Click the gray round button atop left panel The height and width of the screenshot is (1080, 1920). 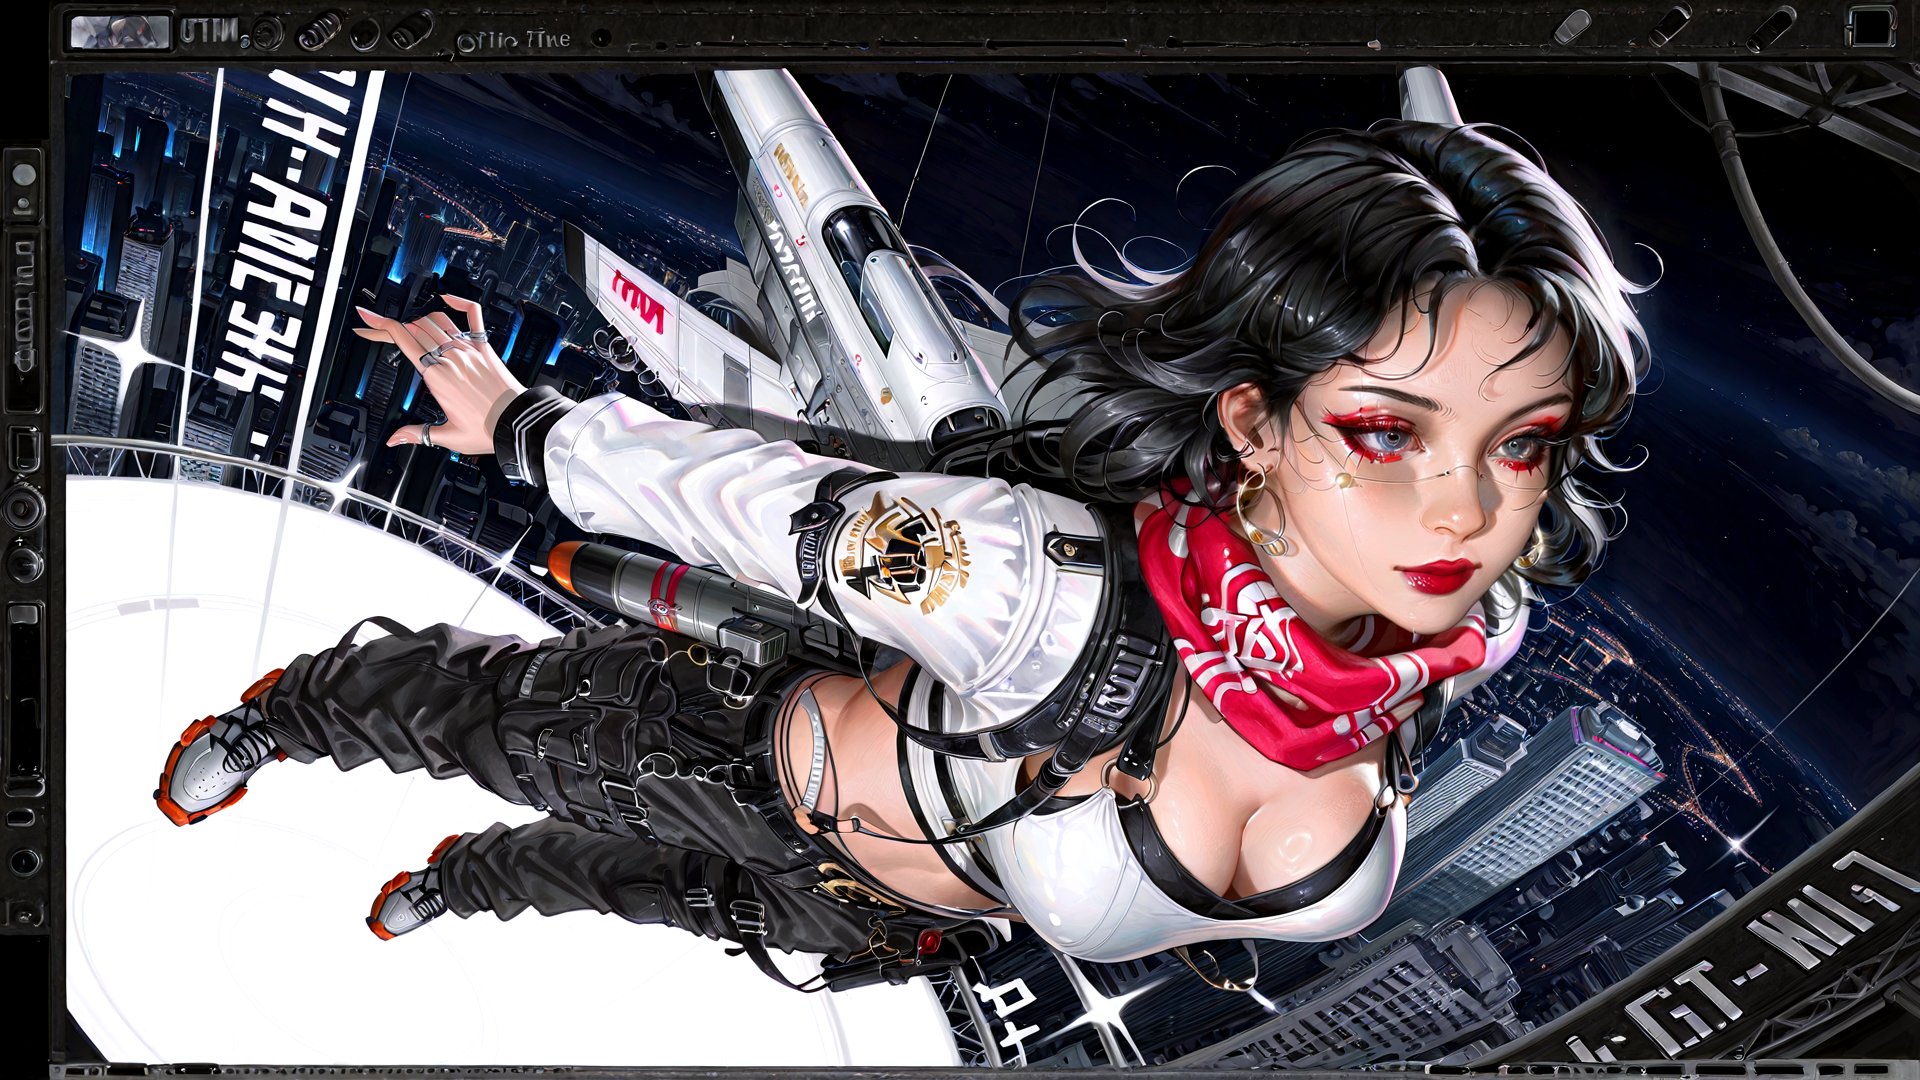point(24,175)
